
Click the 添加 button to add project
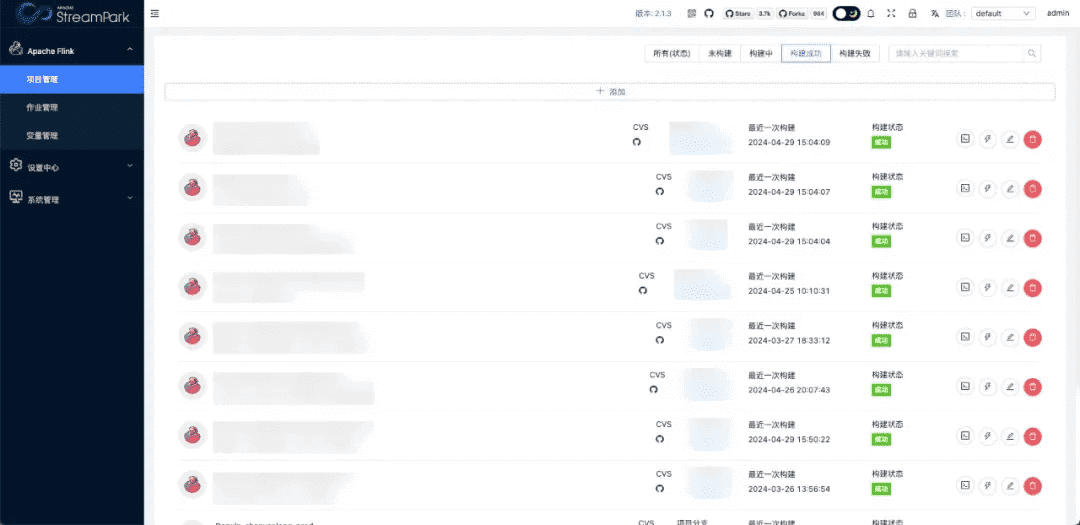(610, 91)
